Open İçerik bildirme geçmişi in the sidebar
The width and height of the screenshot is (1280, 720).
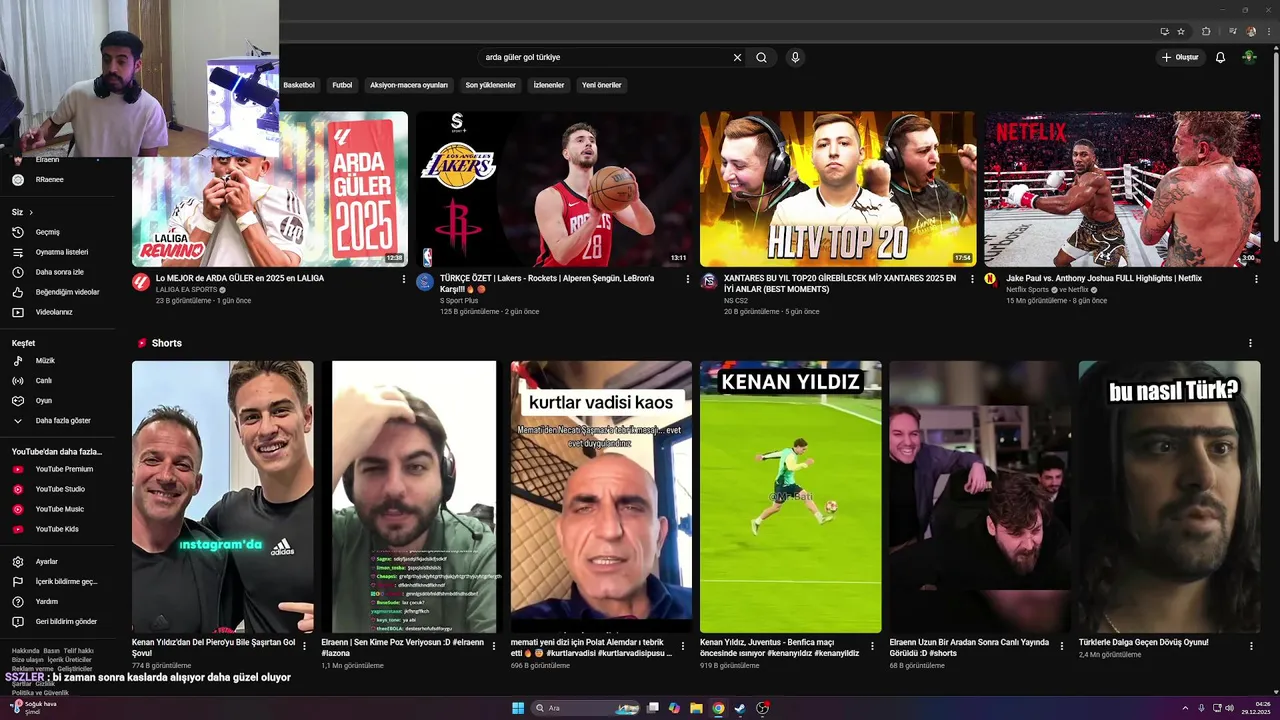coord(60,582)
